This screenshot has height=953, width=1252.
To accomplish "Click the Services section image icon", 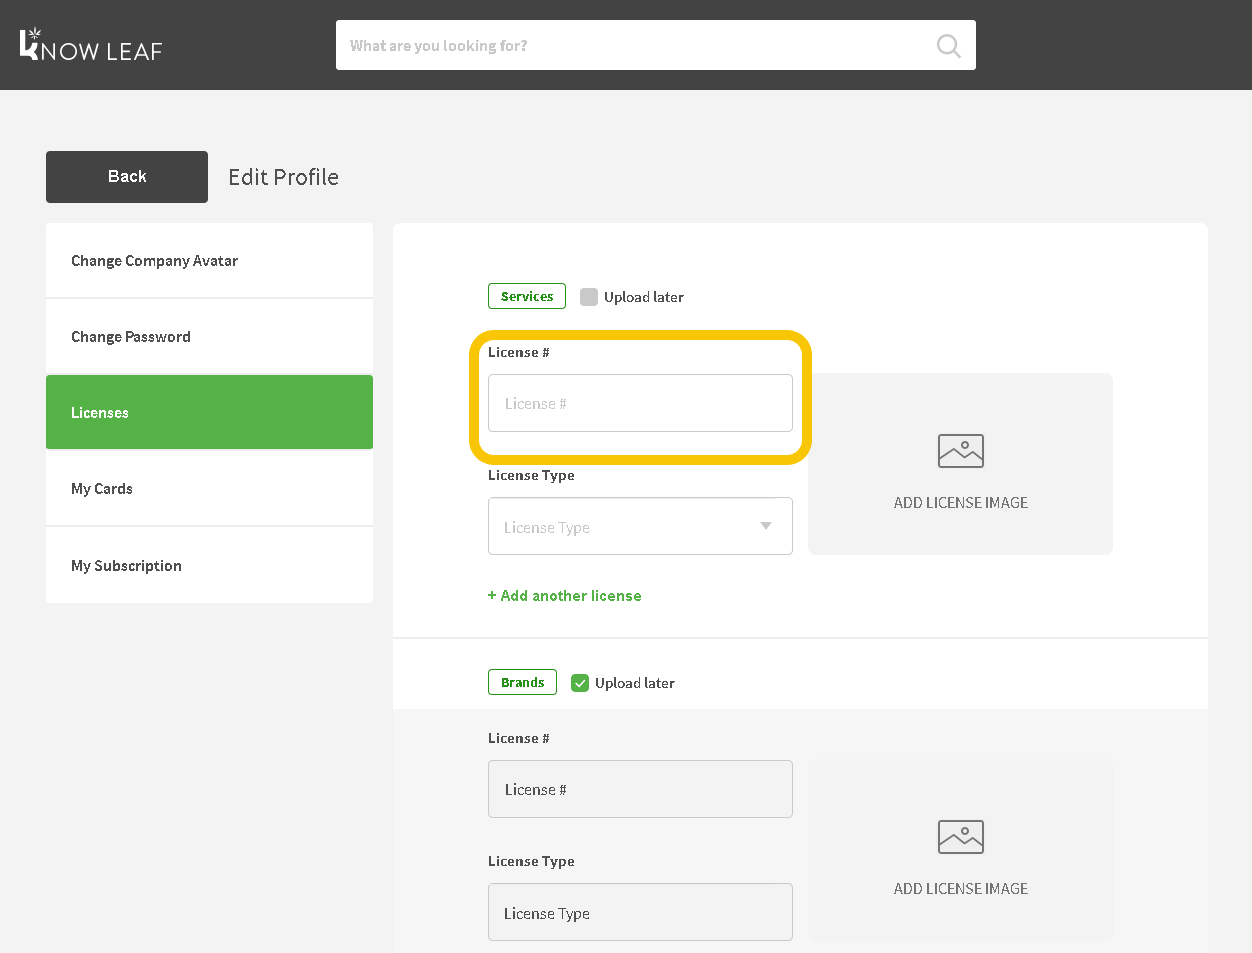I will (x=960, y=451).
